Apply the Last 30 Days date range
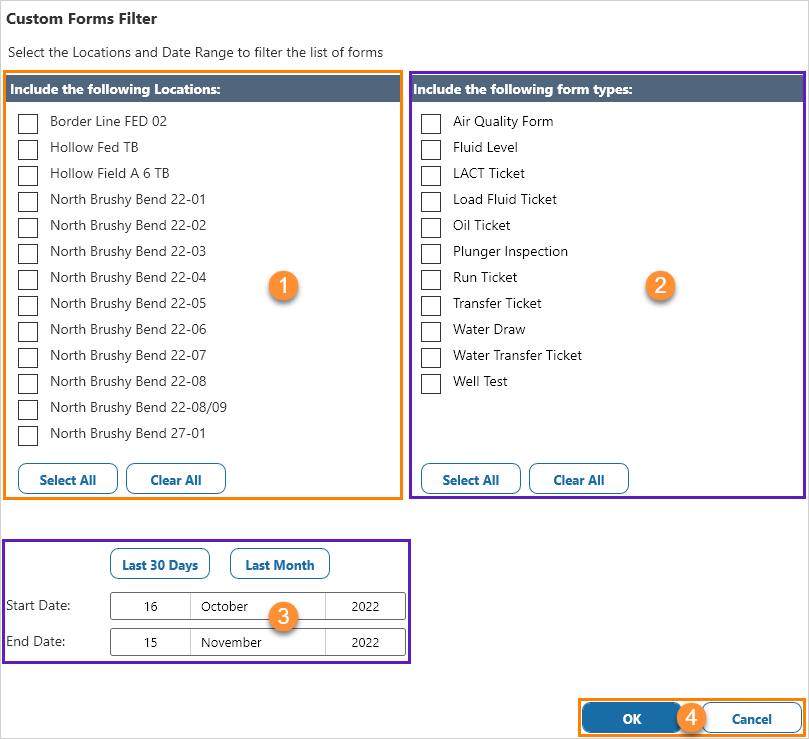 point(160,565)
